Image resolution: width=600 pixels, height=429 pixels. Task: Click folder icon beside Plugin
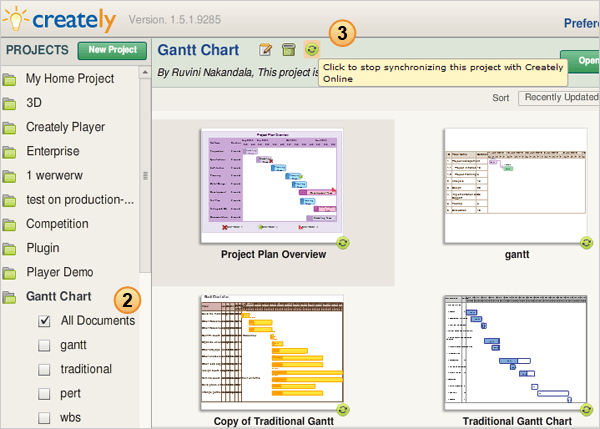[x=9, y=249]
